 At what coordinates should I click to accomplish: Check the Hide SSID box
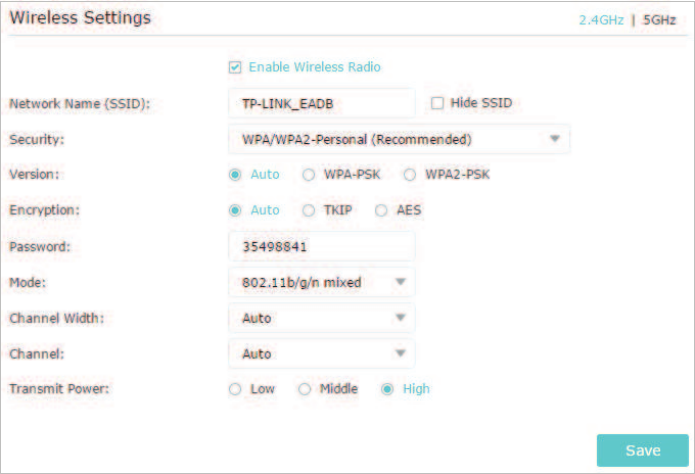[x=437, y=103]
